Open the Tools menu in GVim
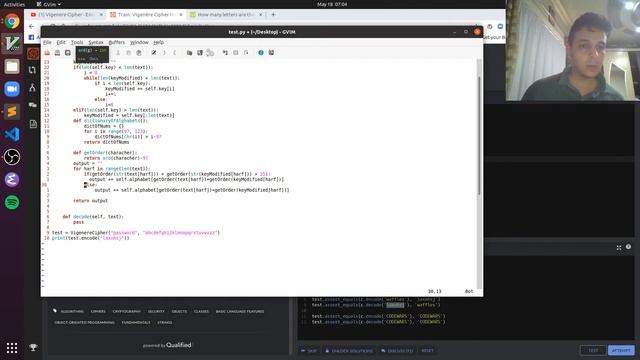Viewport: 640px width, 360px height. [x=77, y=42]
